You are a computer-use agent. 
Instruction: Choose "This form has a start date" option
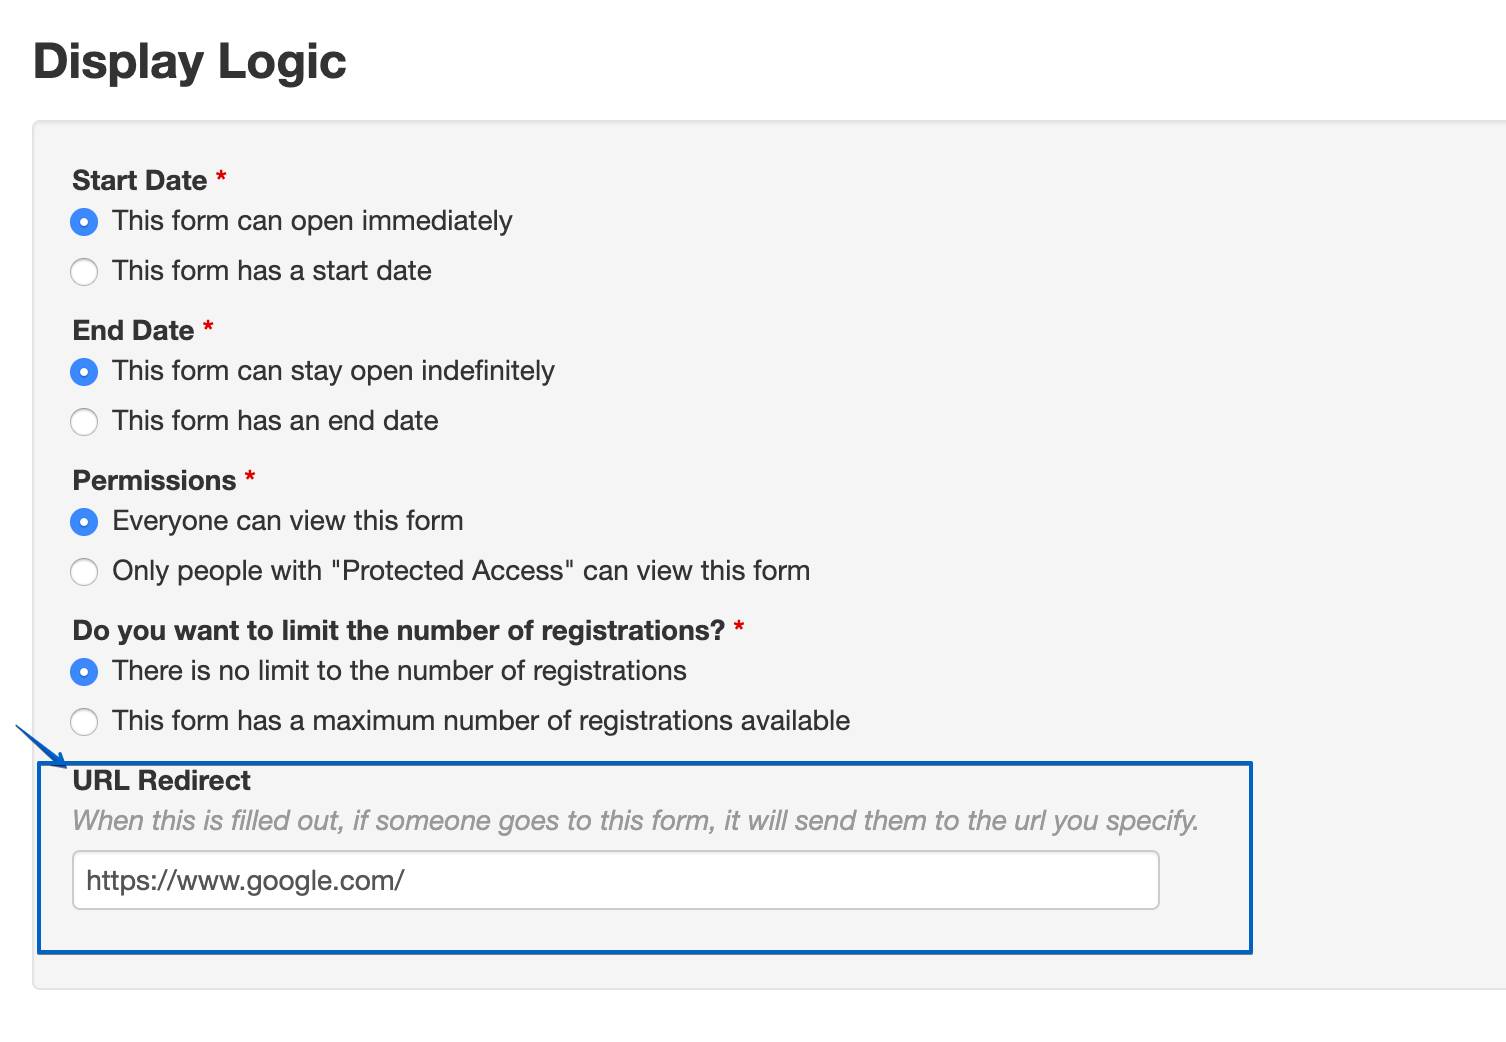(84, 271)
